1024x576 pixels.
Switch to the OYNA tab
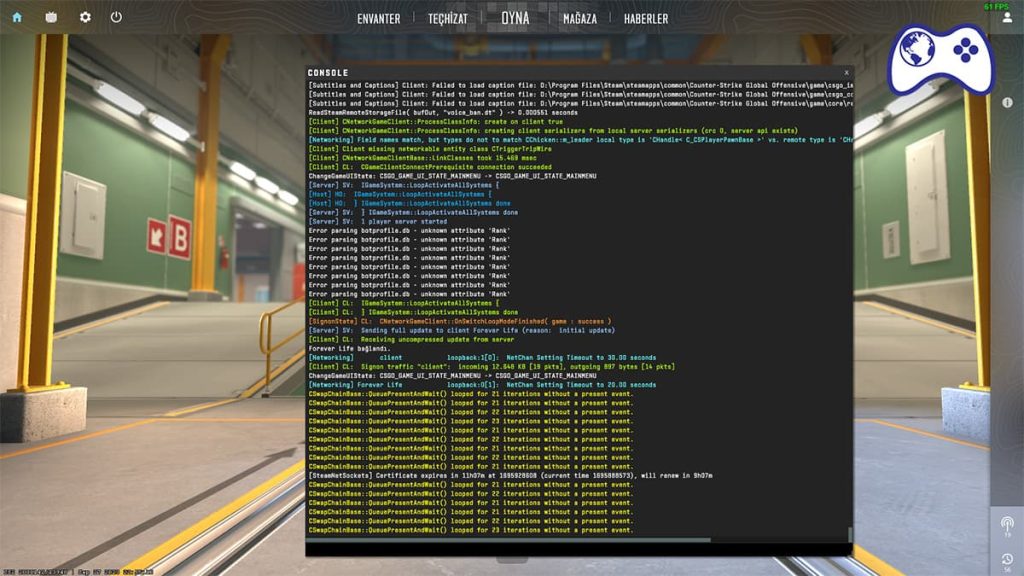515,18
